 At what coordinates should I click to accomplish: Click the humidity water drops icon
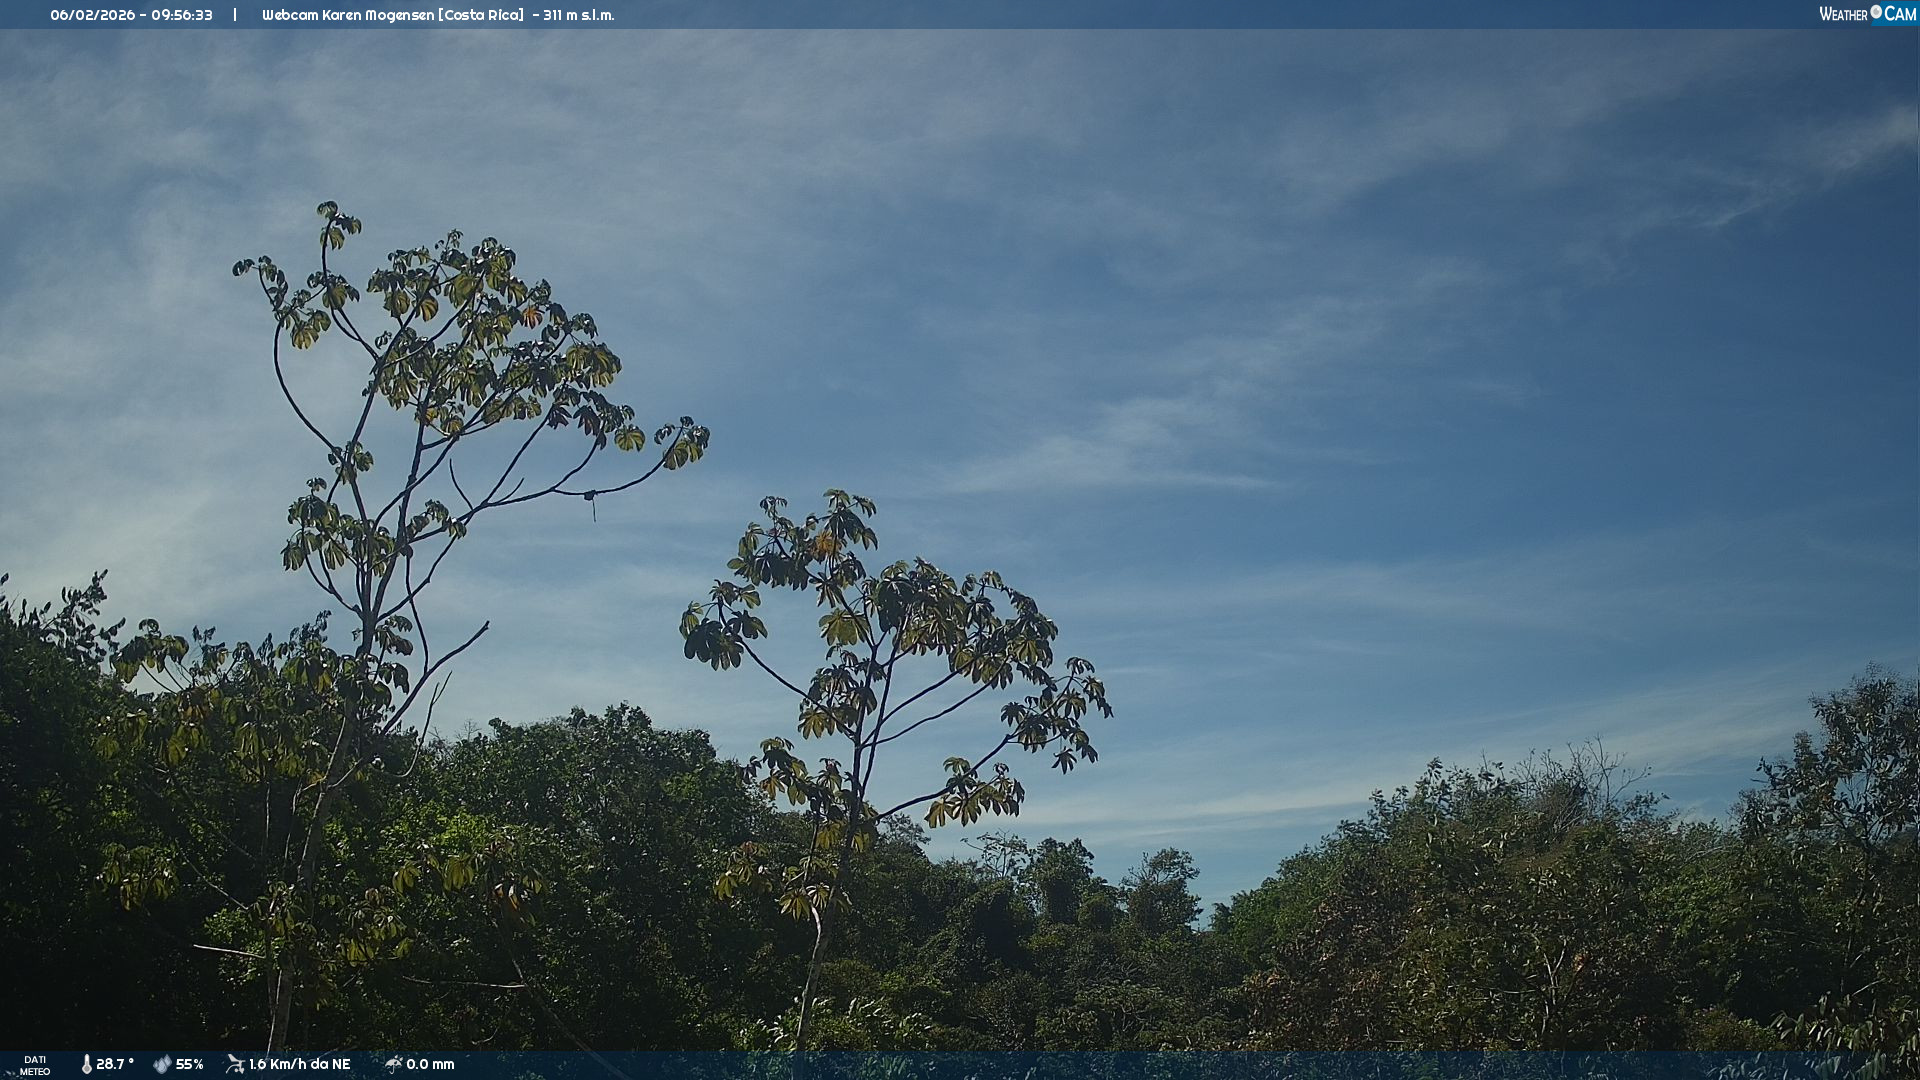pos(162,1064)
